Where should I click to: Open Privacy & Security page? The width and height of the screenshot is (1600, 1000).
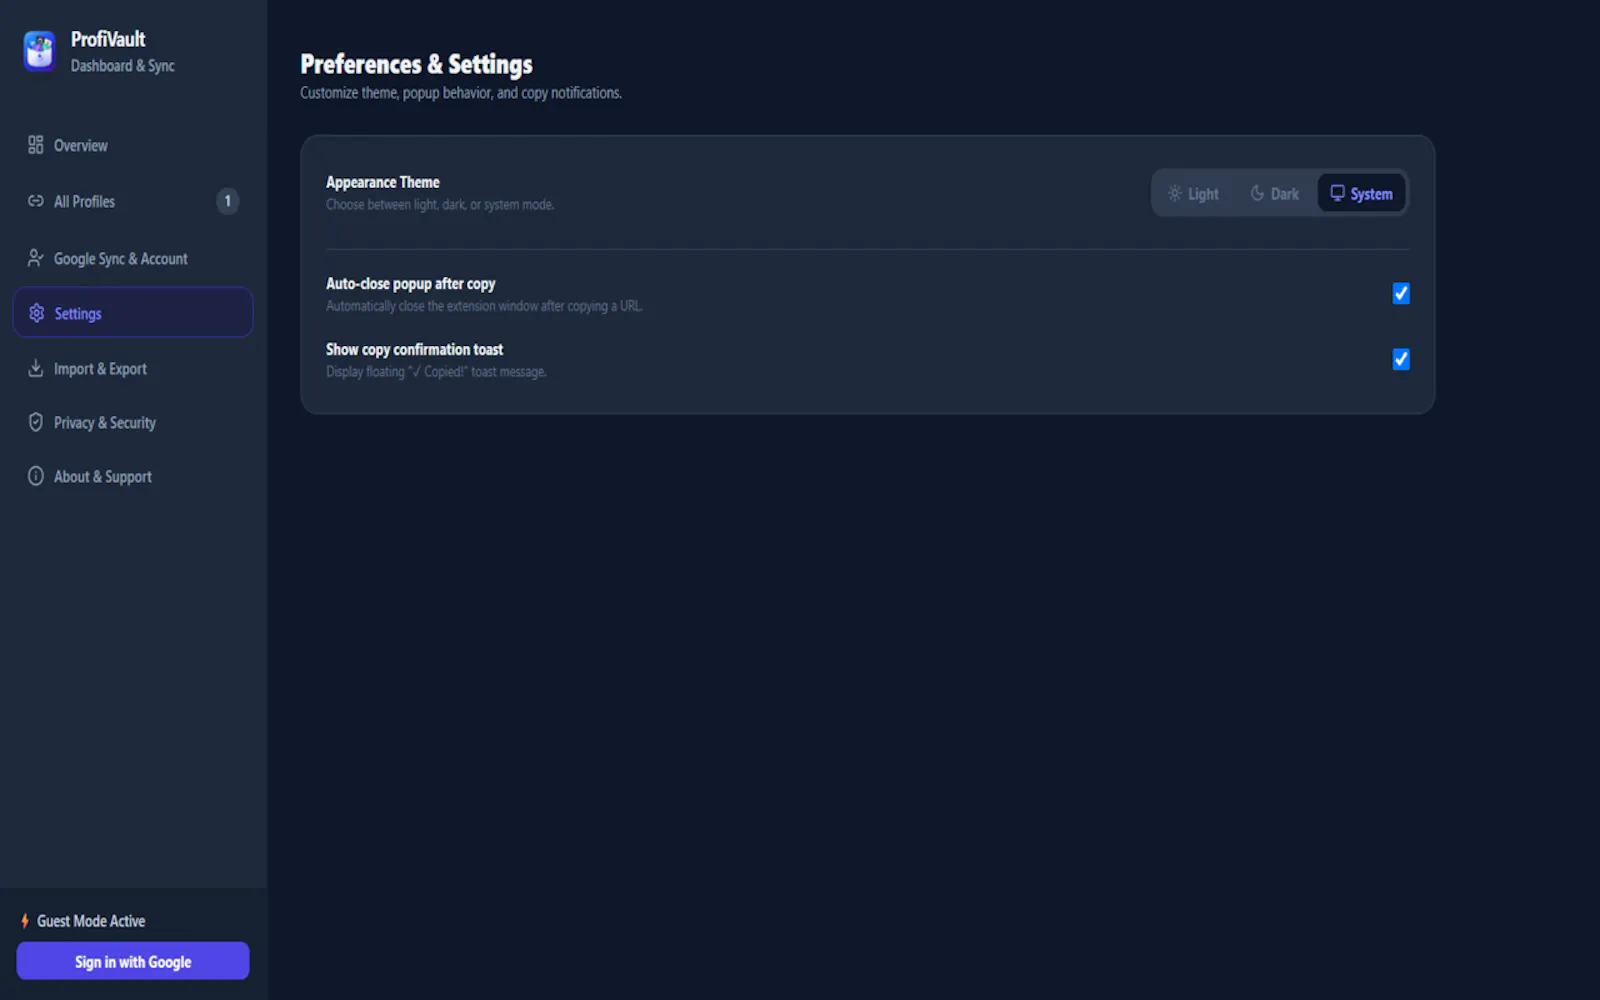[x=133, y=422]
